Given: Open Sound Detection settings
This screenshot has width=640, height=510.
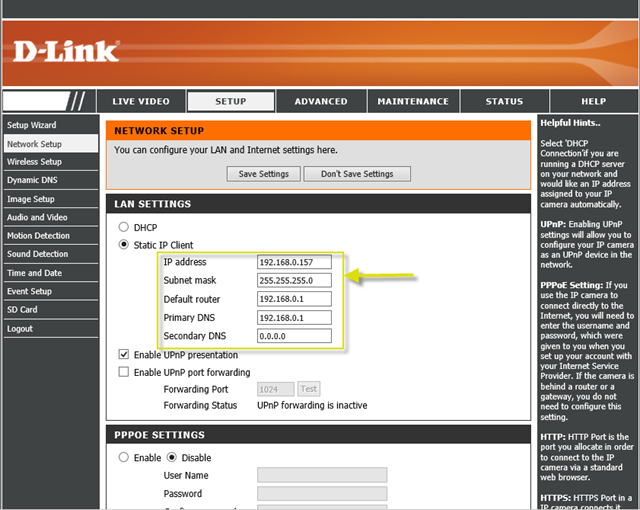Looking at the screenshot, I should pyautogui.click(x=51, y=254).
